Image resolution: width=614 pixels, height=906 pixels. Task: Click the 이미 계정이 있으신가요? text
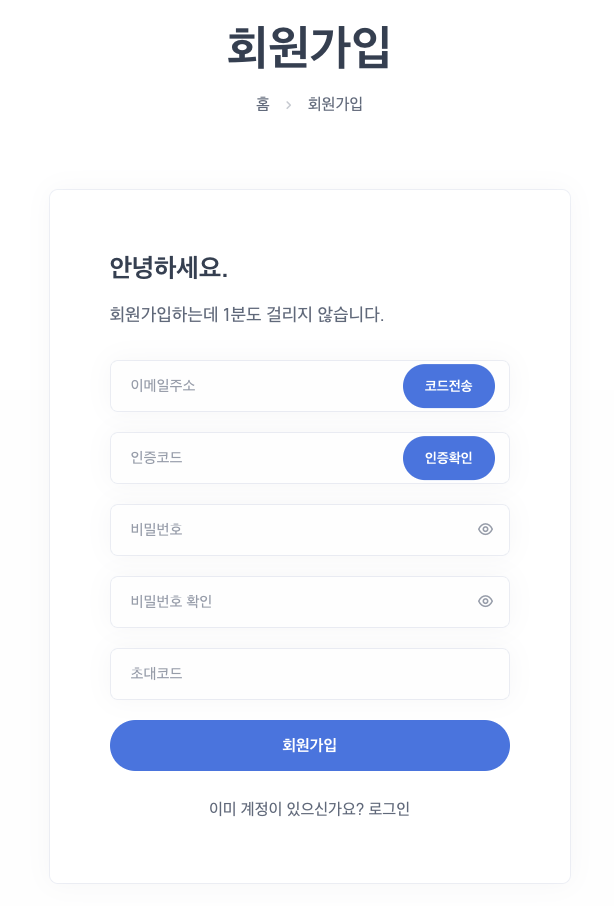point(286,808)
